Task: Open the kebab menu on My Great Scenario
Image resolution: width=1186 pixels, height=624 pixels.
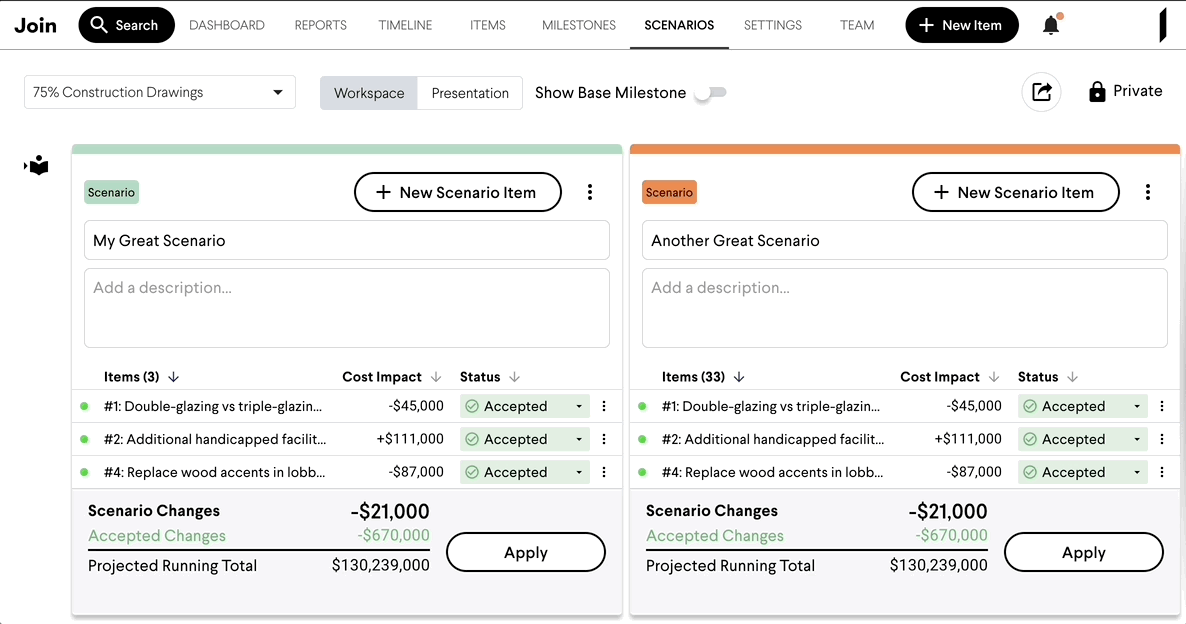Action: click(590, 191)
